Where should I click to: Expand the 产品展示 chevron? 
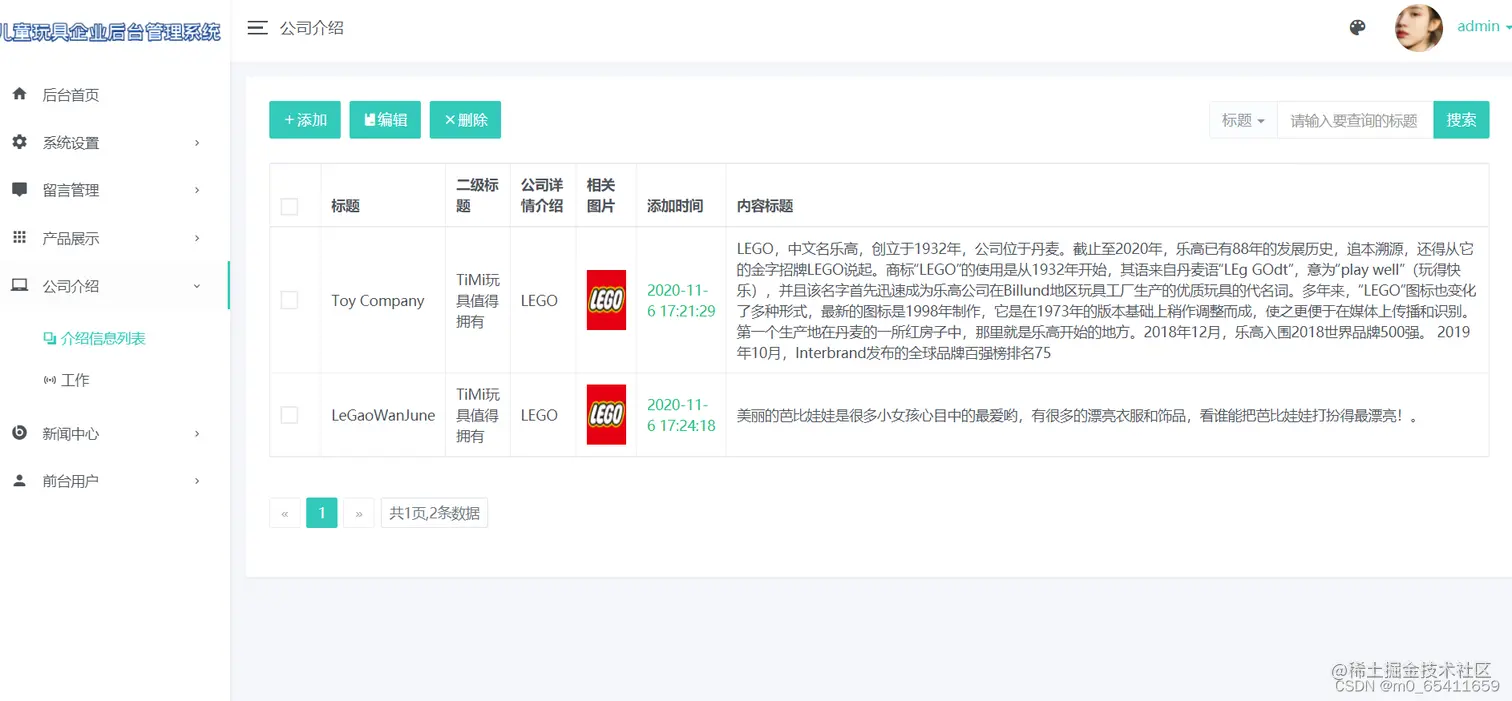[x=197, y=238]
